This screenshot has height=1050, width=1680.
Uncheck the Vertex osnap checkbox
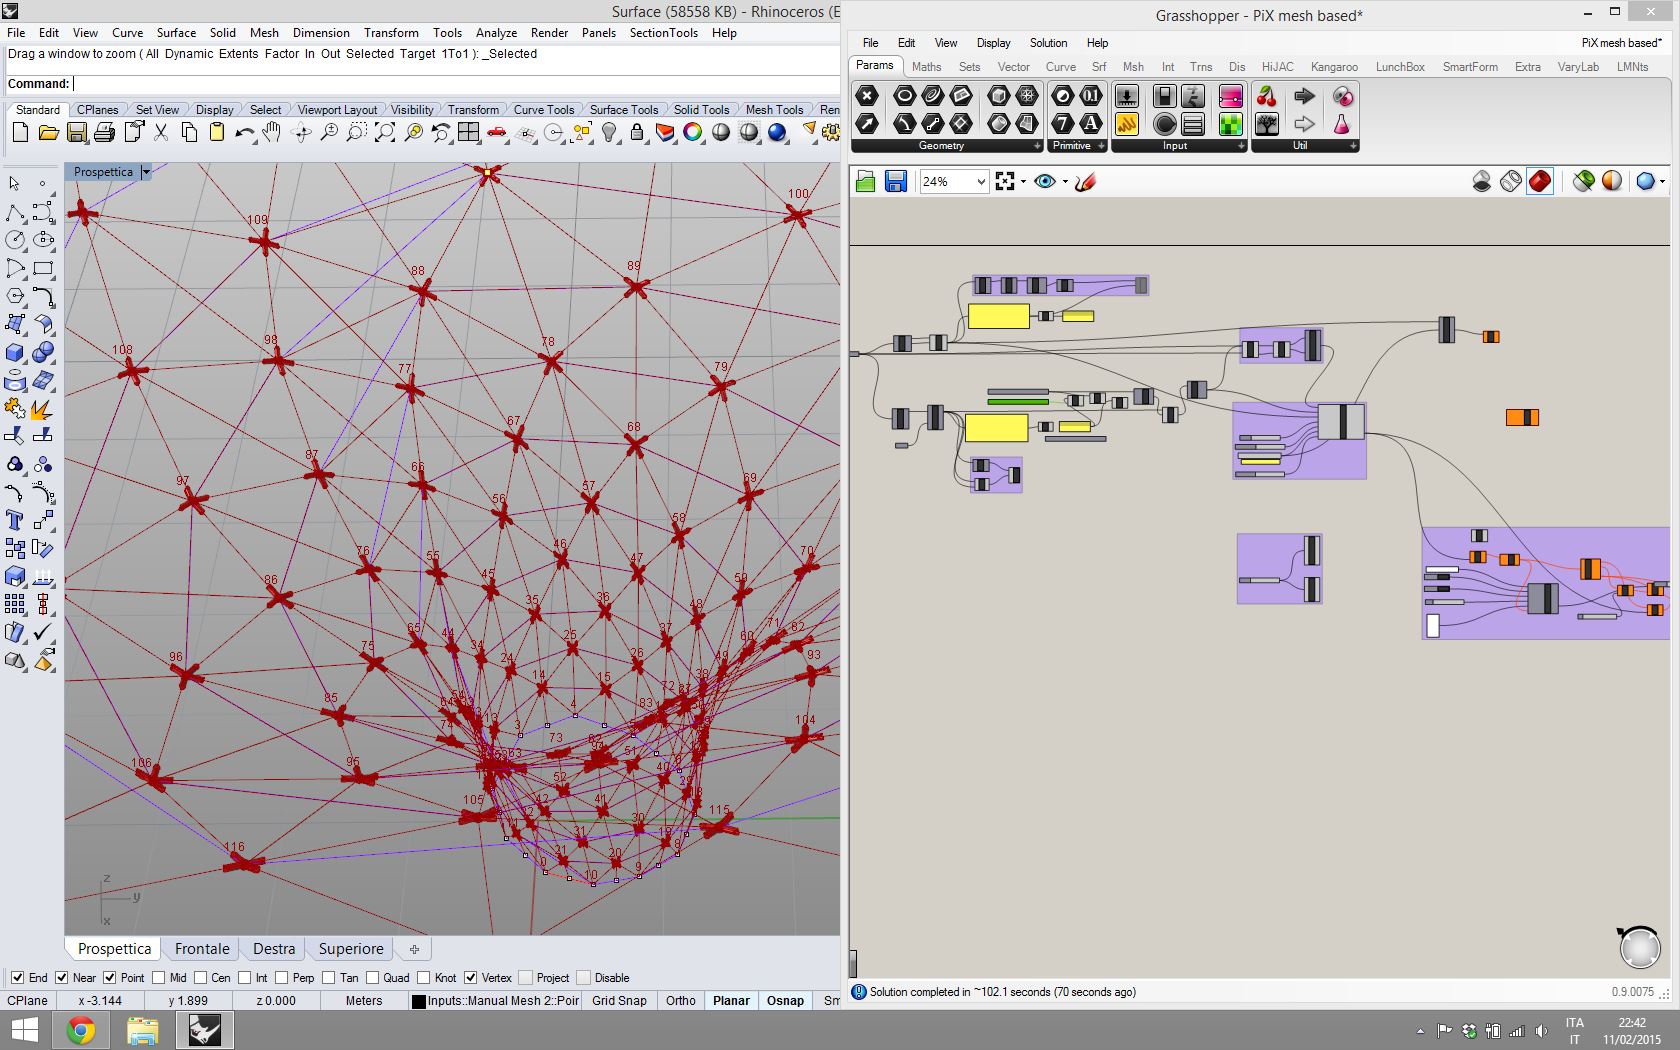(x=470, y=978)
